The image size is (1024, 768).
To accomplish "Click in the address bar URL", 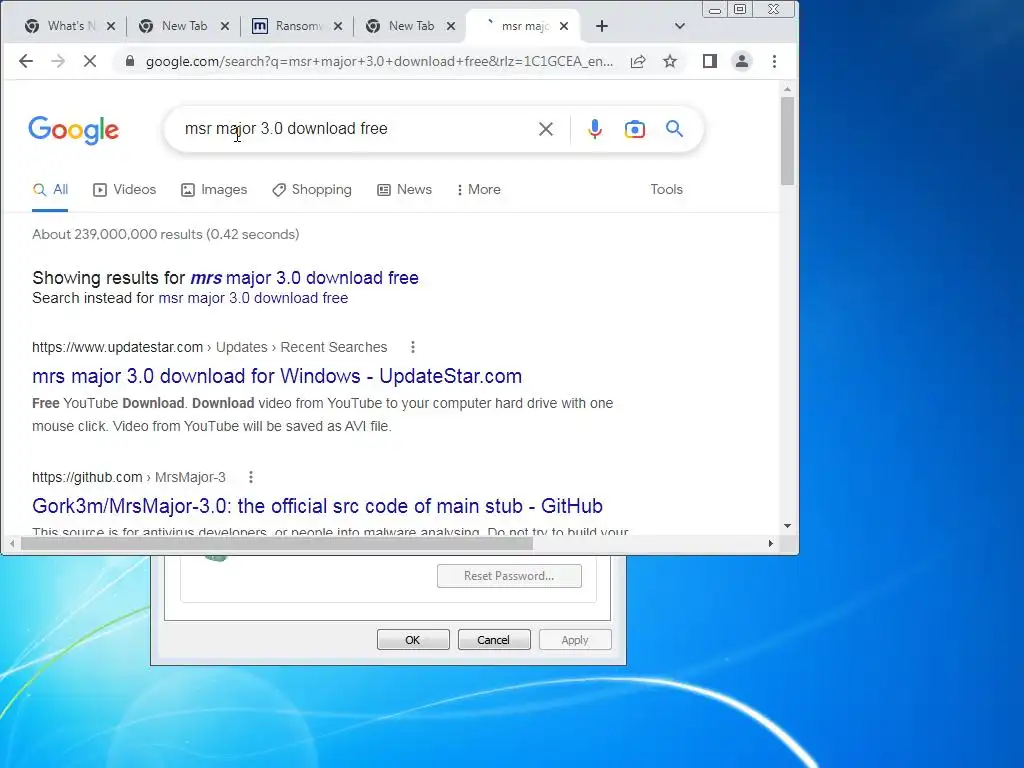I will click(379, 61).
